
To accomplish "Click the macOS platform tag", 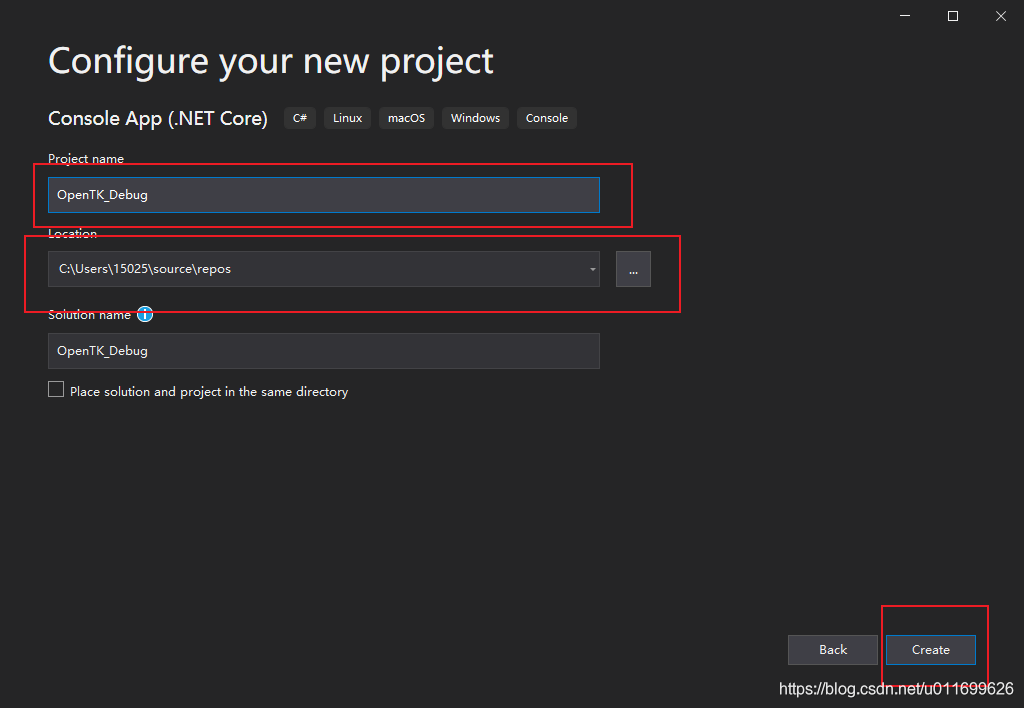I will coord(406,118).
